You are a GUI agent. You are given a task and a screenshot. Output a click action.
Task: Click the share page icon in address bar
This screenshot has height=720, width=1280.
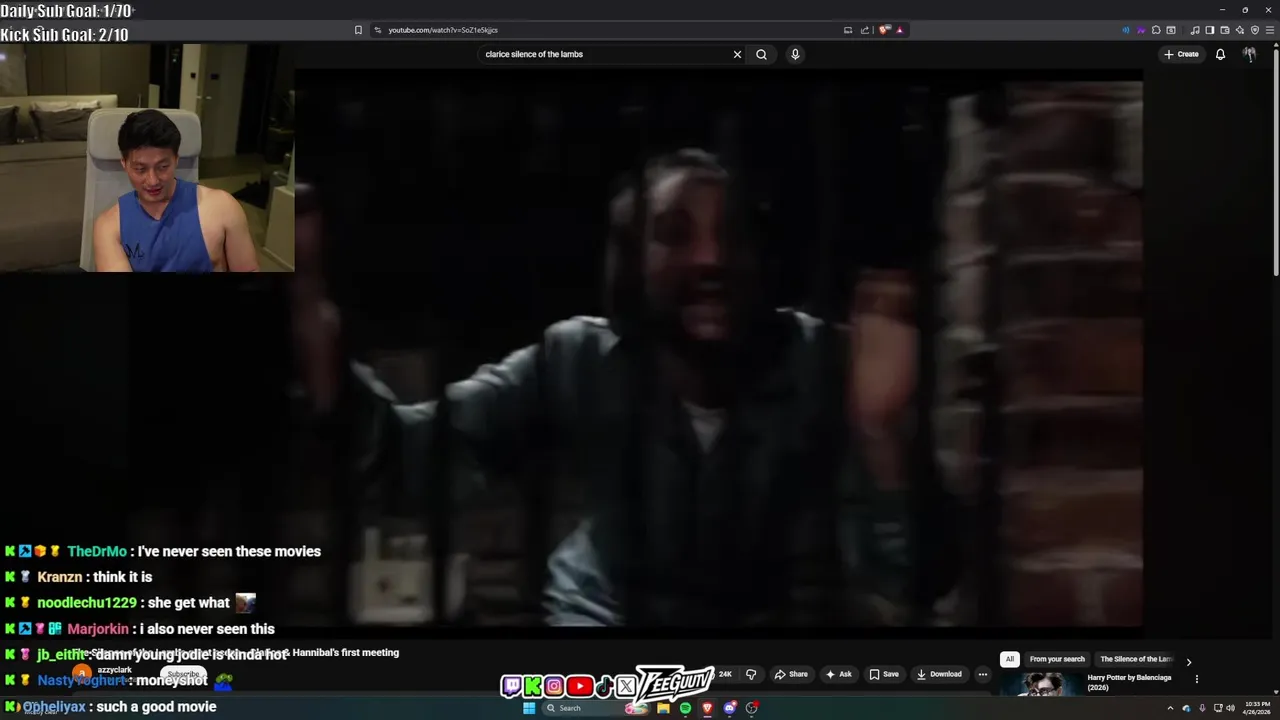[865, 30]
